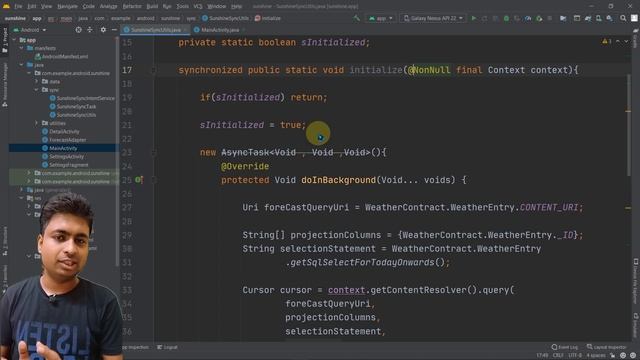Click the initialize breadcrumb in navigation bar
Image resolution: width=640 pixels, height=360 pixels.
coord(268,18)
